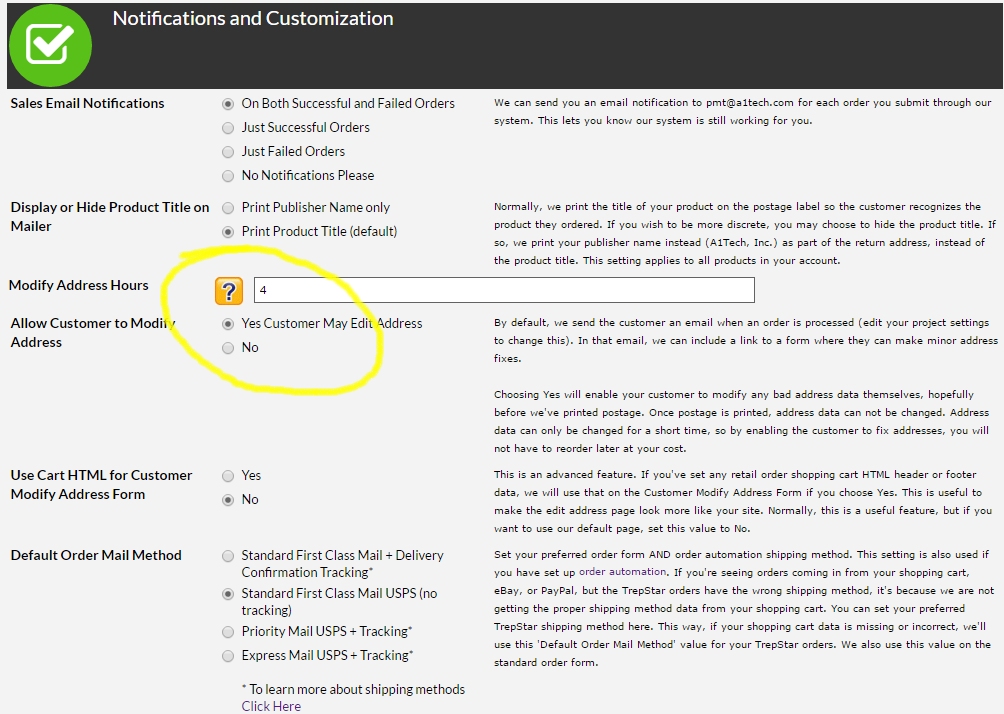This screenshot has width=1004, height=714.
Task: Select Just Successful Orders radio option
Action: (228, 128)
